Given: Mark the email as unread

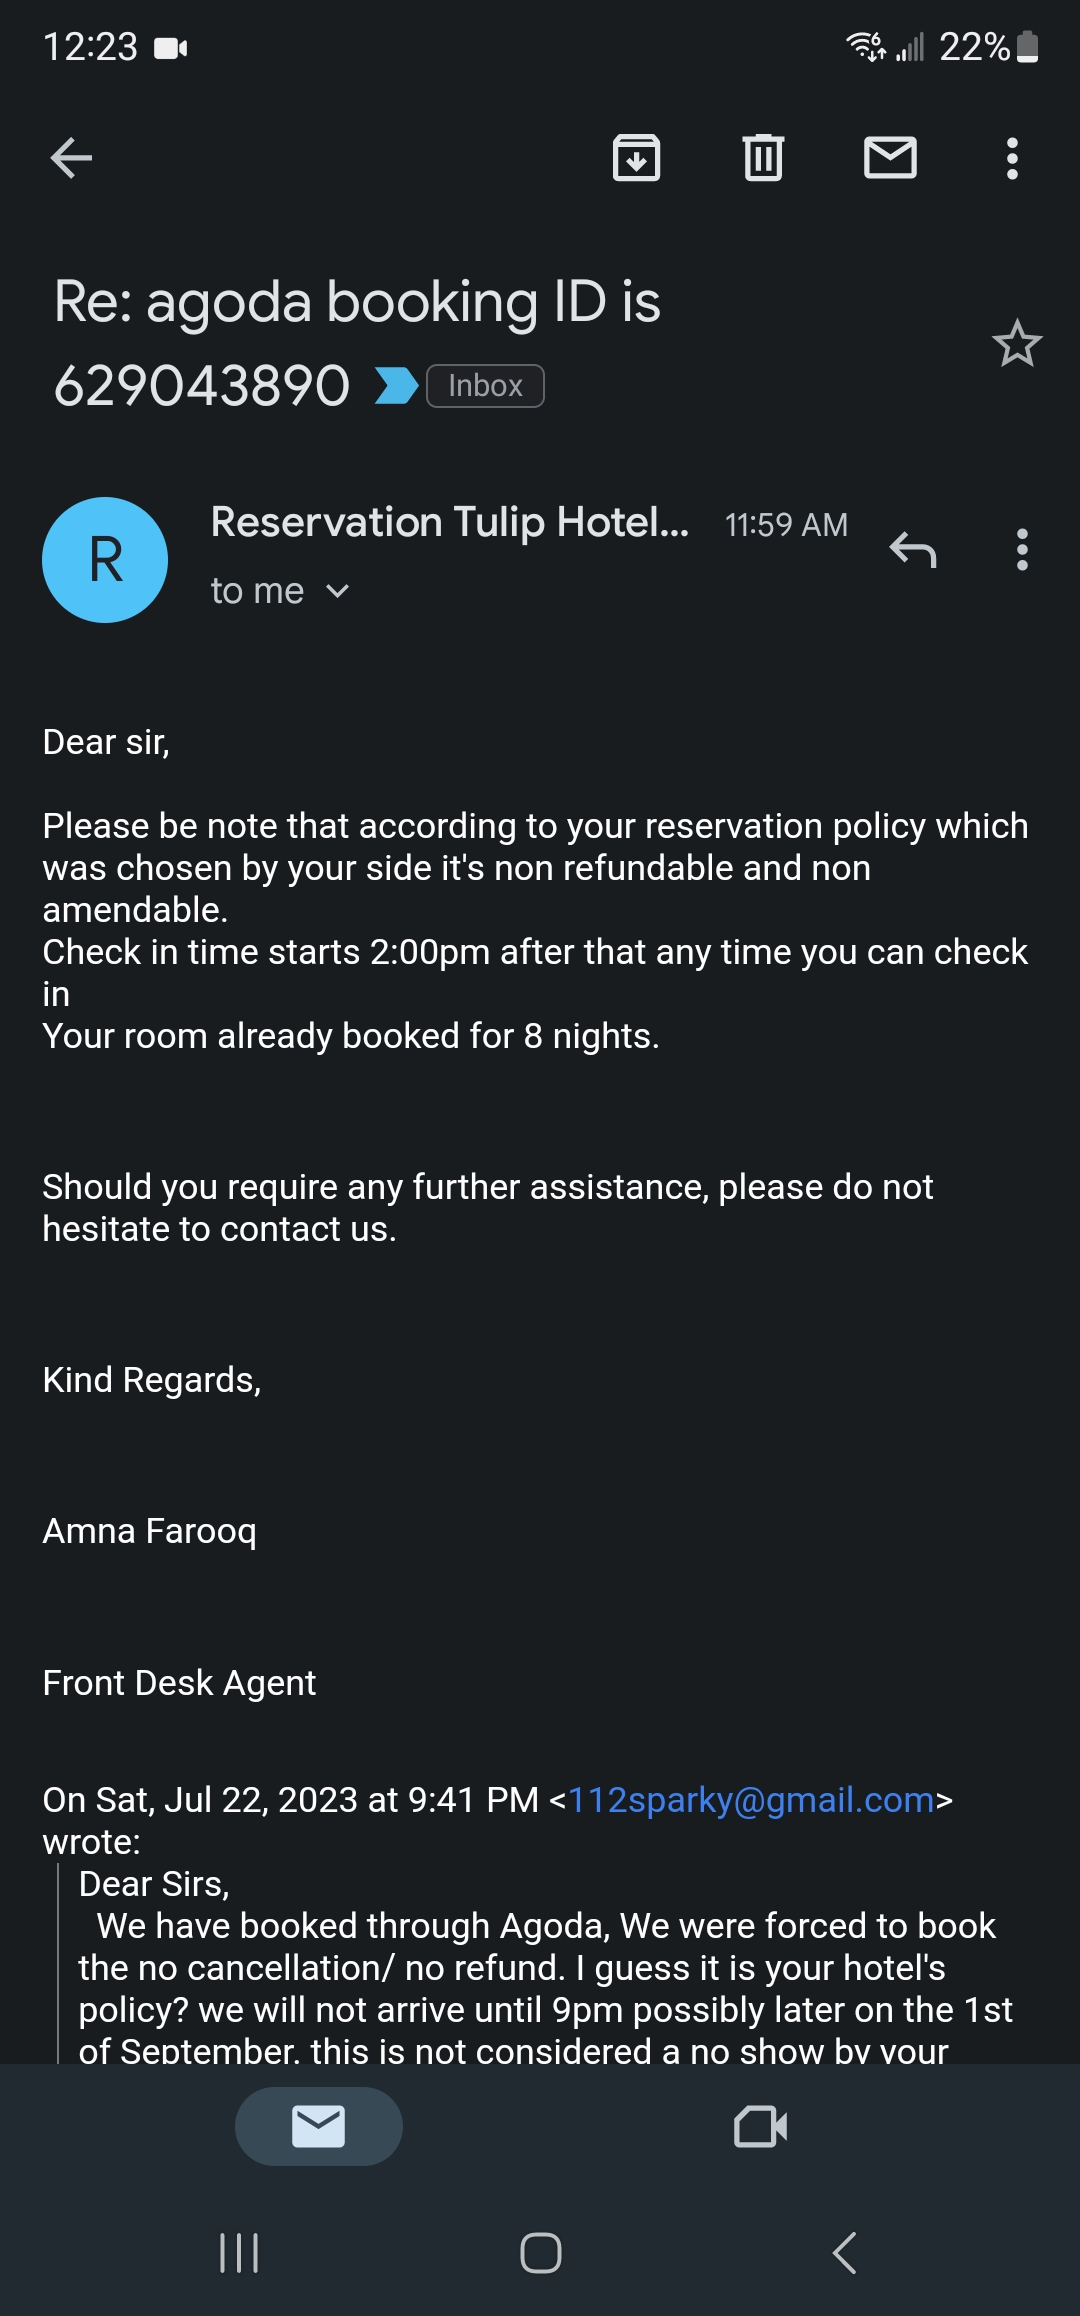Looking at the screenshot, I should point(890,158).
